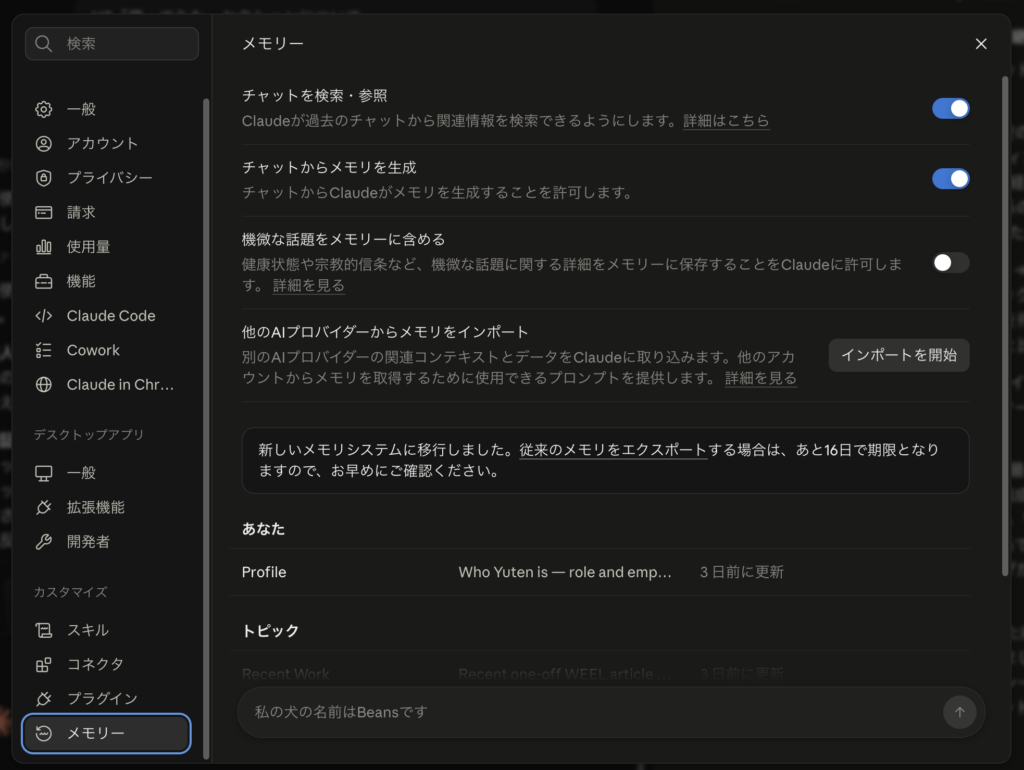
Task: Open 機能 settings section
Action: point(106,281)
